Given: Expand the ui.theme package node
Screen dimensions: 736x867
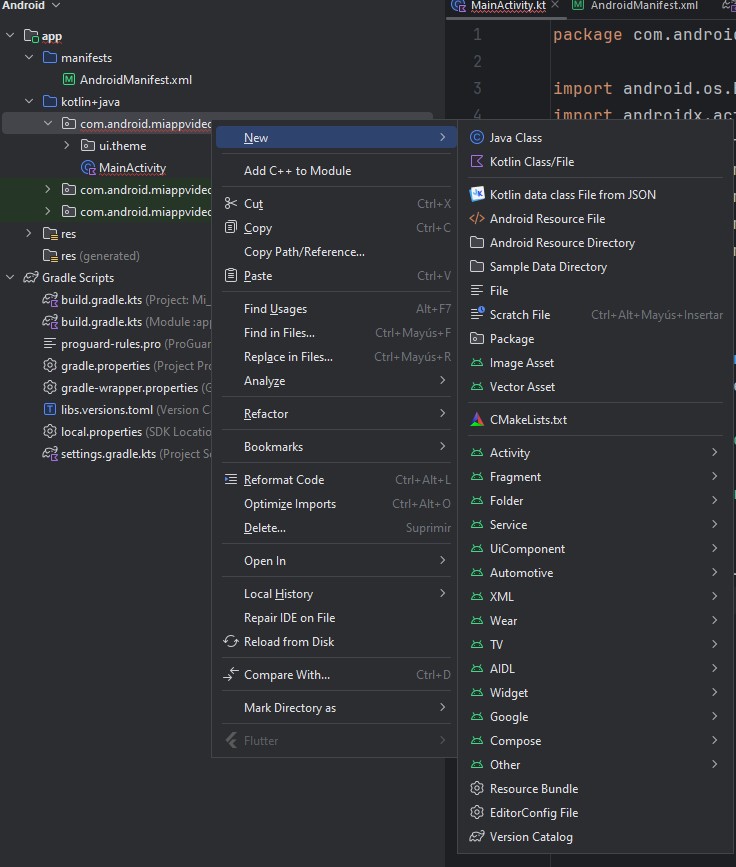Looking at the screenshot, I should coord(67,146).
